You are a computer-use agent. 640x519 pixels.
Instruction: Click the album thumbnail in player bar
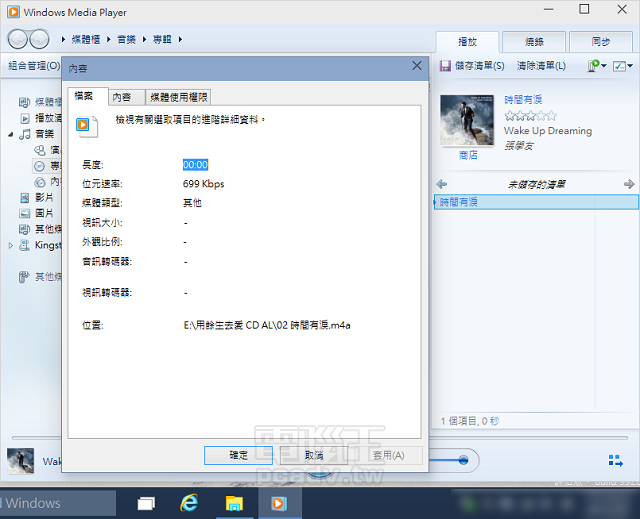click(x=20, y=461)
